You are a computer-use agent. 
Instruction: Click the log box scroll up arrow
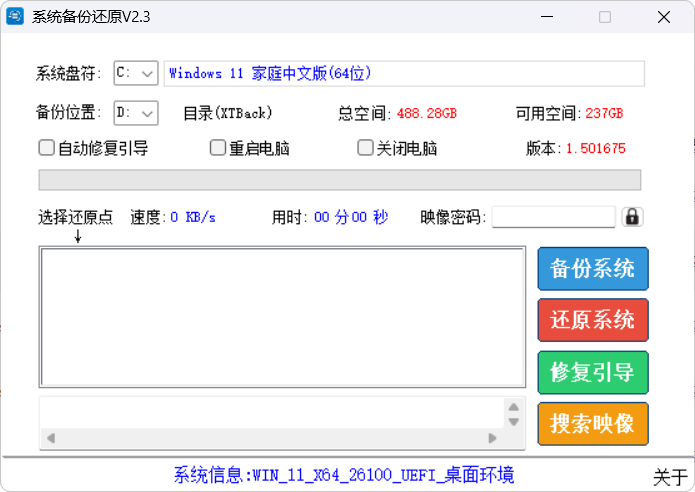[x=514, y=407]
